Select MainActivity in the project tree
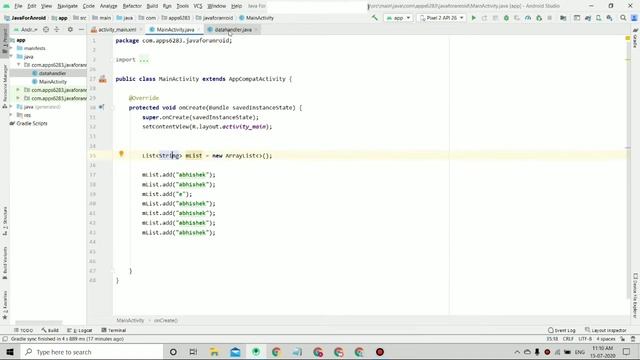Screen dimensions: 640x360 point(53,82)
